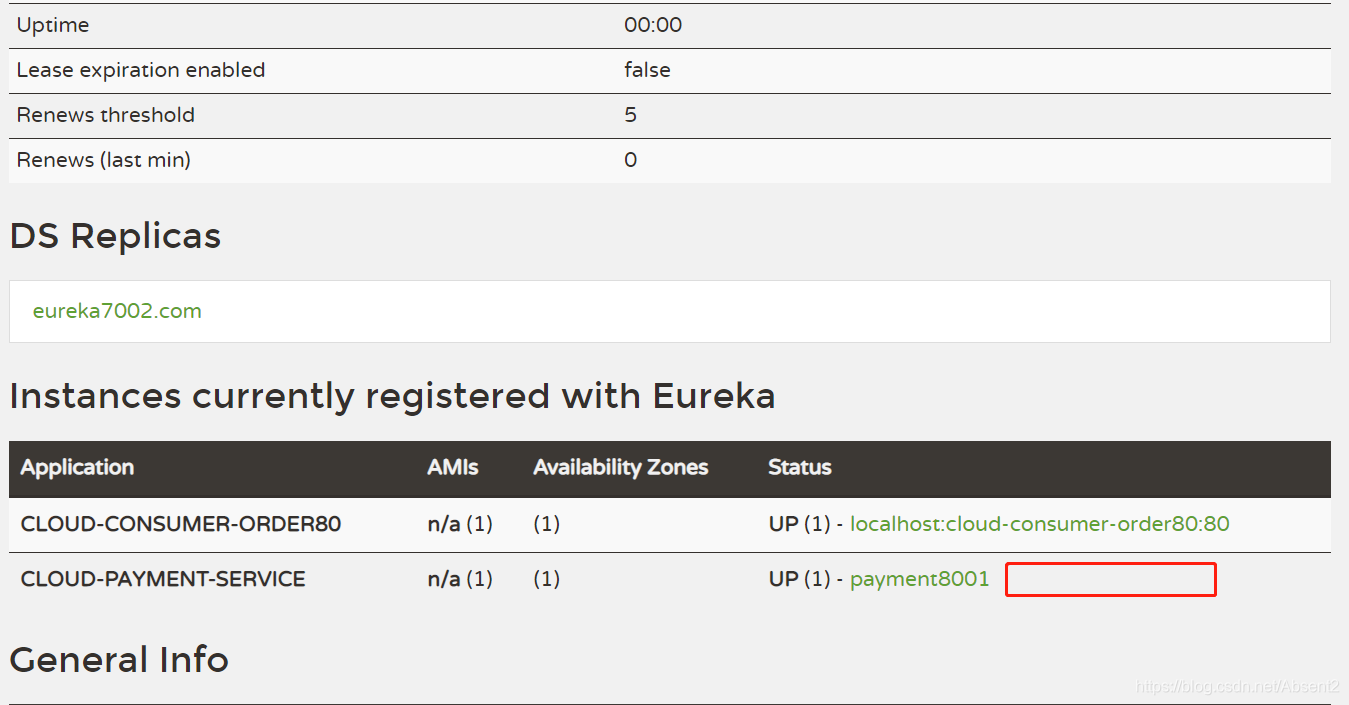The width and height of the screenshot is (1349, 705).
Task: Open localhost:cloud-consumer-order80:80 instance link
Action: pos(1039,524)
